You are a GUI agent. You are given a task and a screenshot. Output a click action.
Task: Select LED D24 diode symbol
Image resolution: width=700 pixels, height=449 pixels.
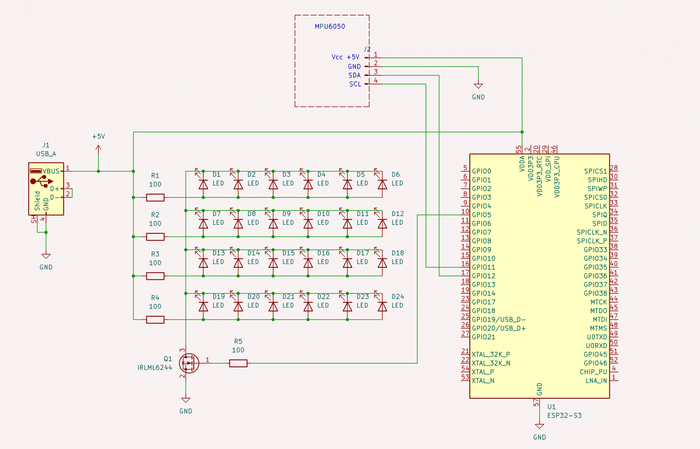(382, 306)
